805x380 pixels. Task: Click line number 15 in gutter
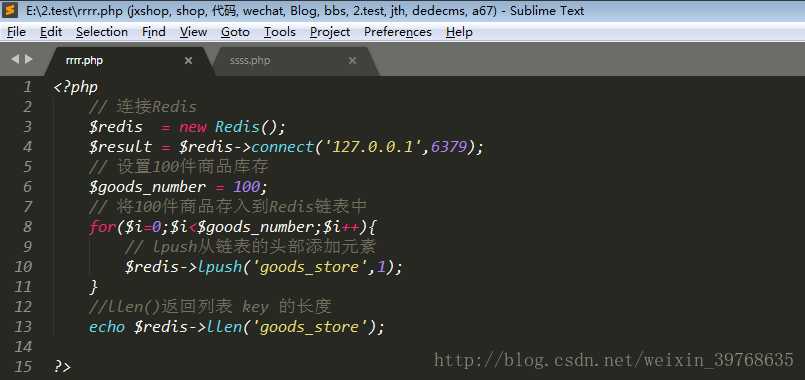click(x=23, y=367)
